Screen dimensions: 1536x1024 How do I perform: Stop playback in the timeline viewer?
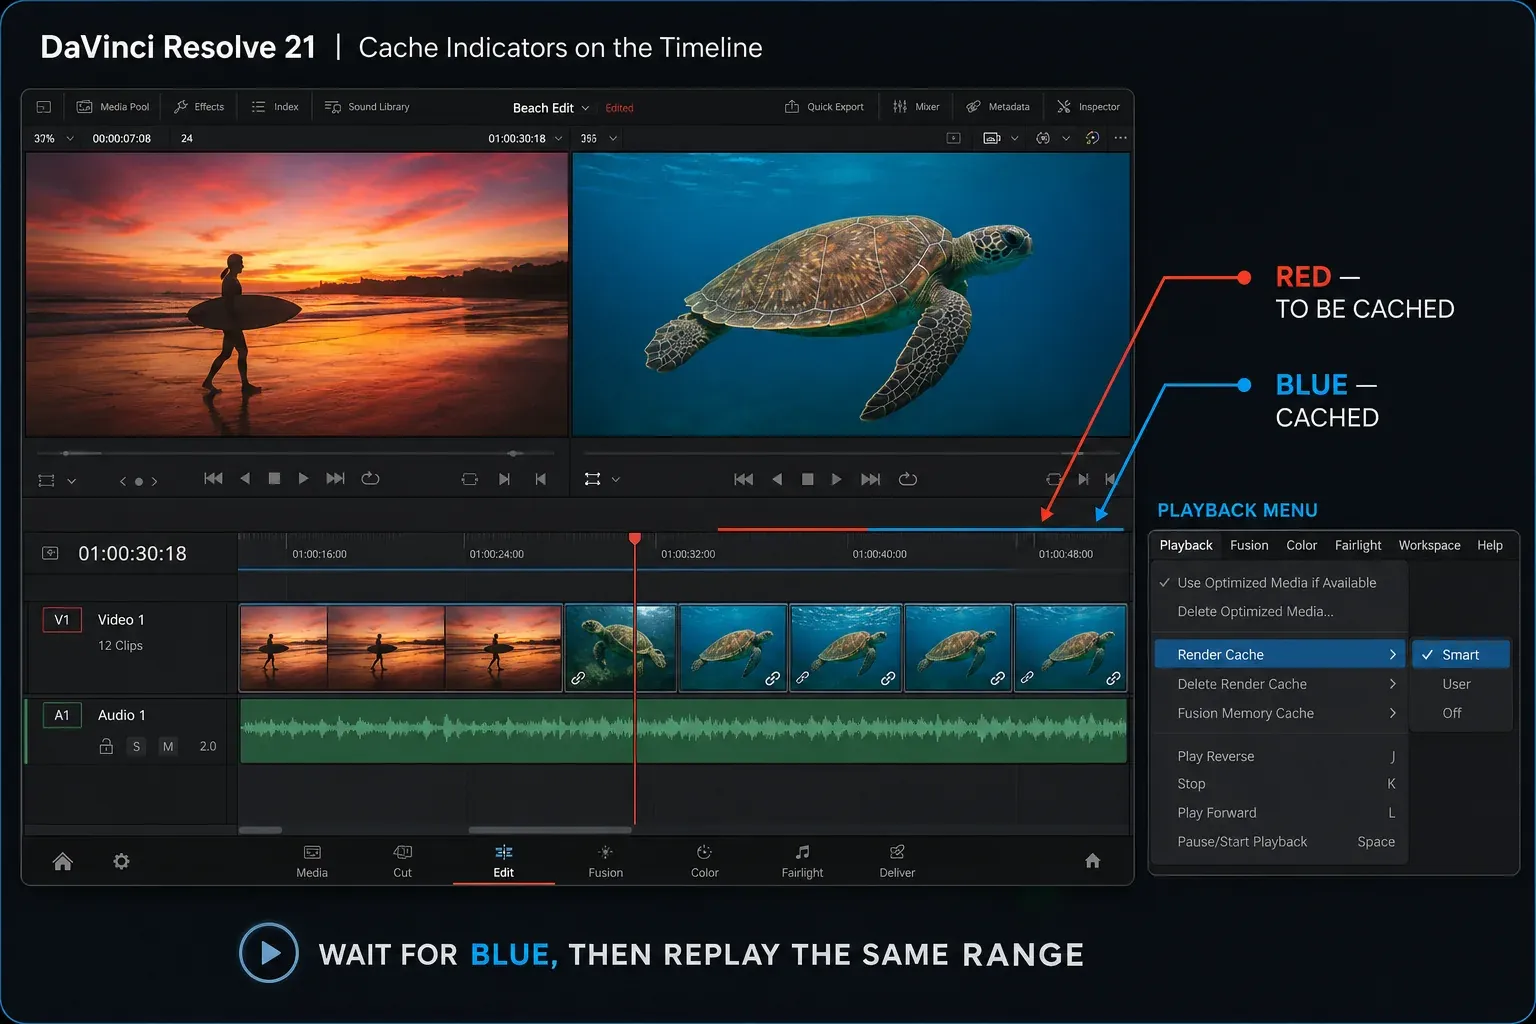coord(807,480)
